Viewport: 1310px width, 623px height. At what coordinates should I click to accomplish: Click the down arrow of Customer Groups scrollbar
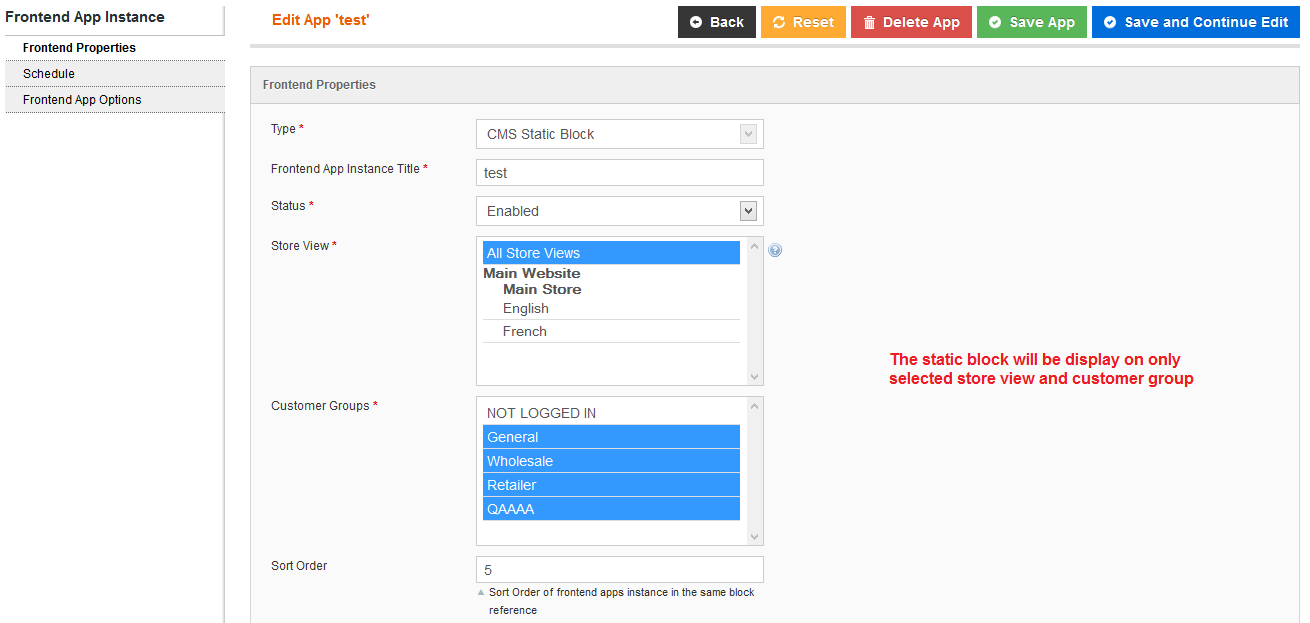tap(754, 536)
